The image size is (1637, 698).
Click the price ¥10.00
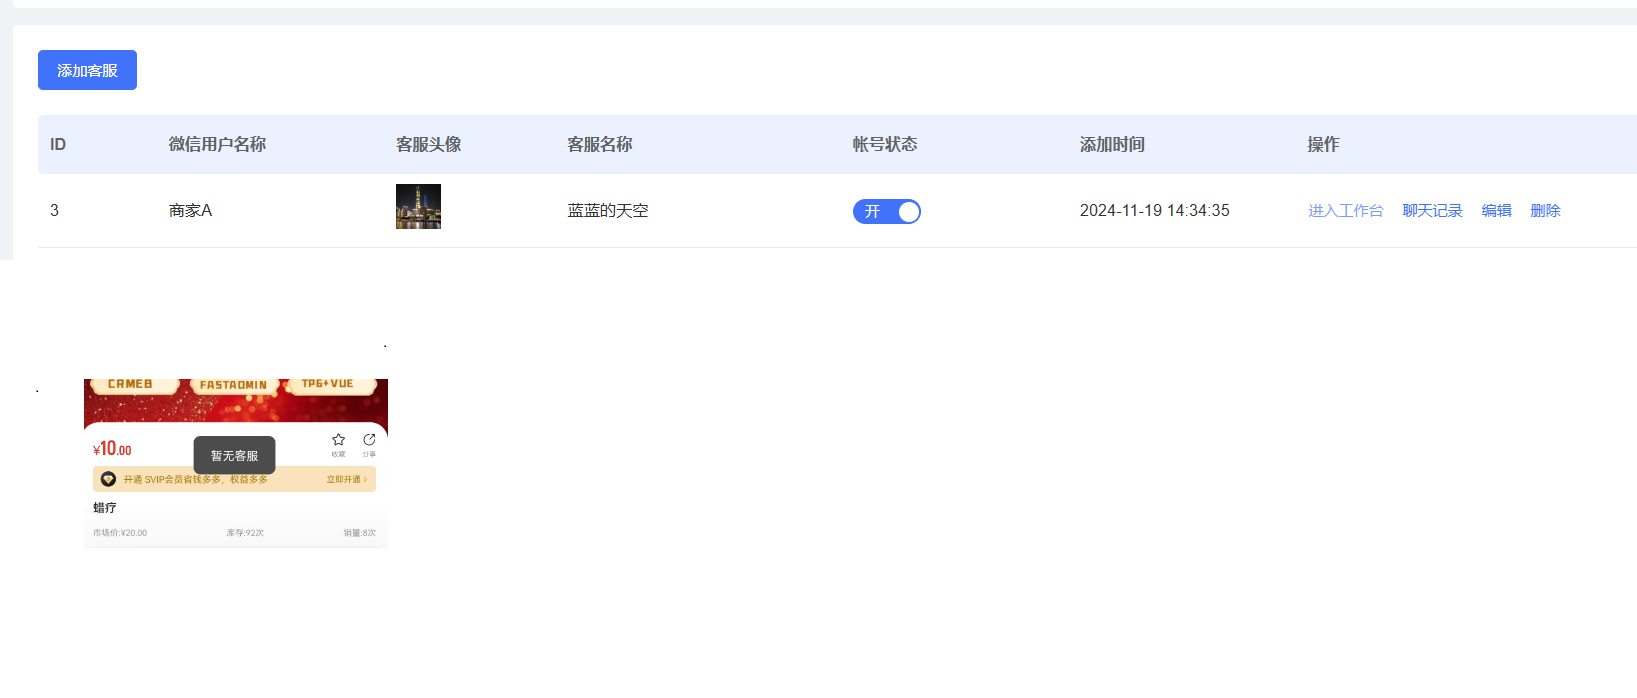[x=112, y=449]
